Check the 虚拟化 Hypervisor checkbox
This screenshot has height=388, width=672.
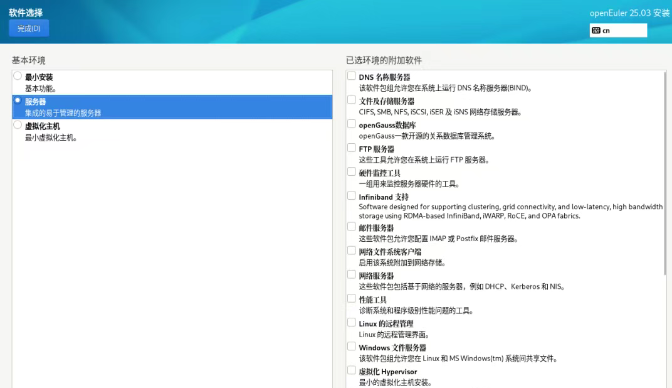[351, 370]
